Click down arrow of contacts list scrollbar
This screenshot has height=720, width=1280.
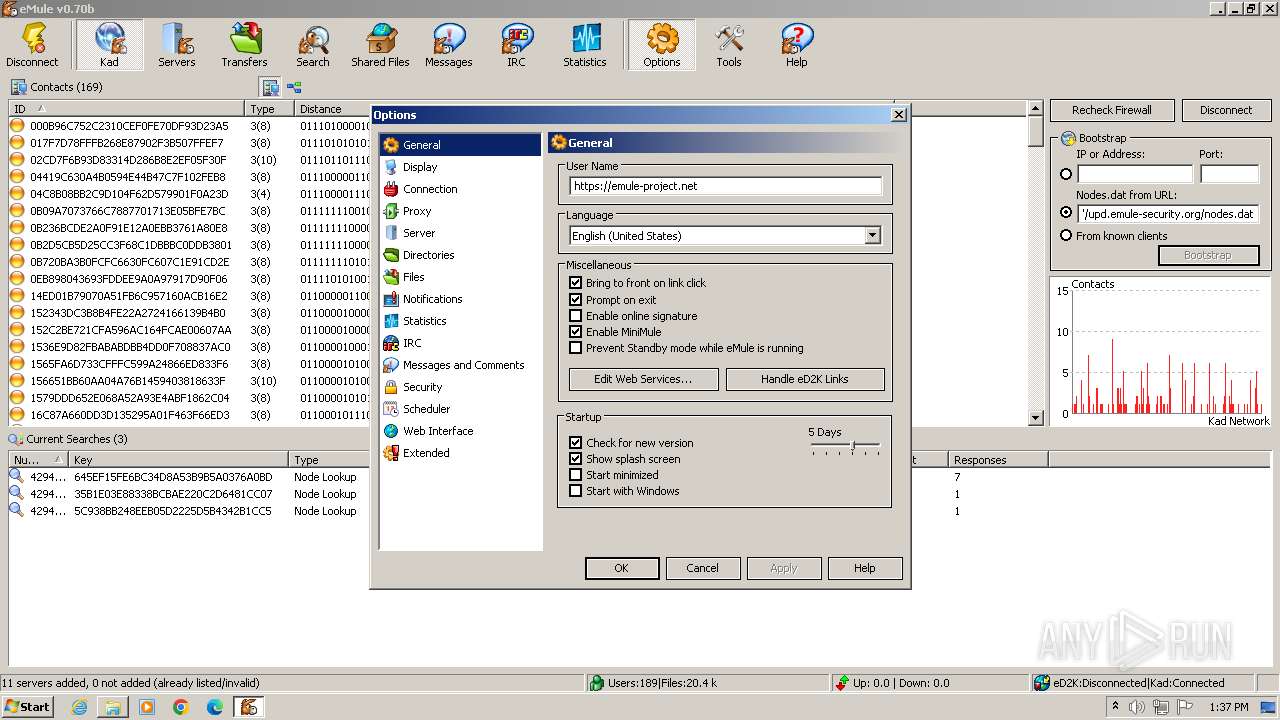pos(1036,417)
